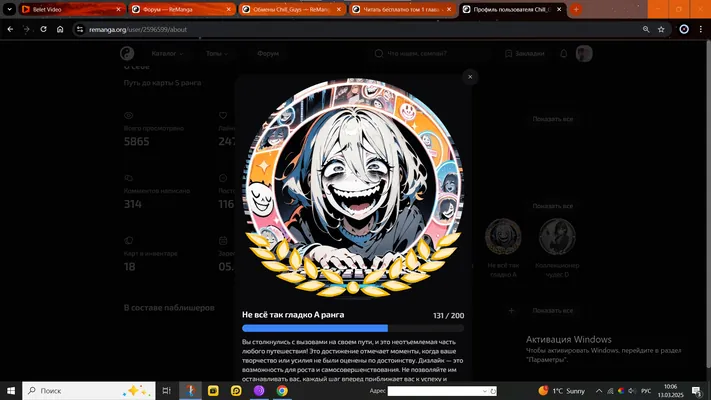Close the achievement popup with X
The height and width of the screenshot is (400, 711).
[470, 77]
